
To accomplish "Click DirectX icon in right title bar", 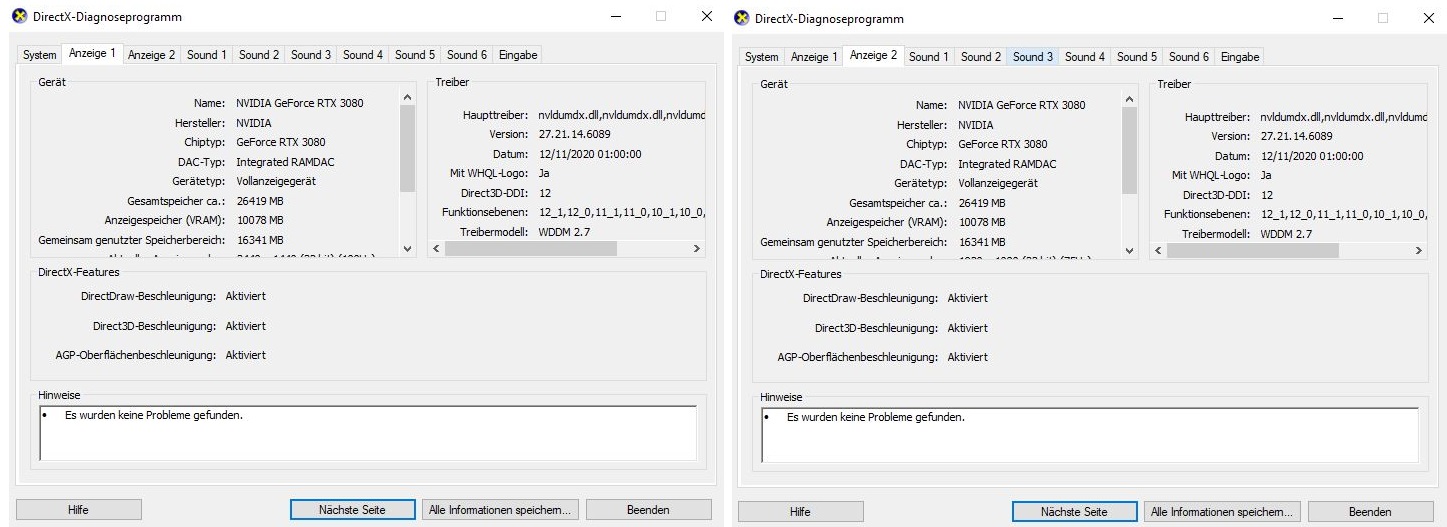I will point(741,18).
